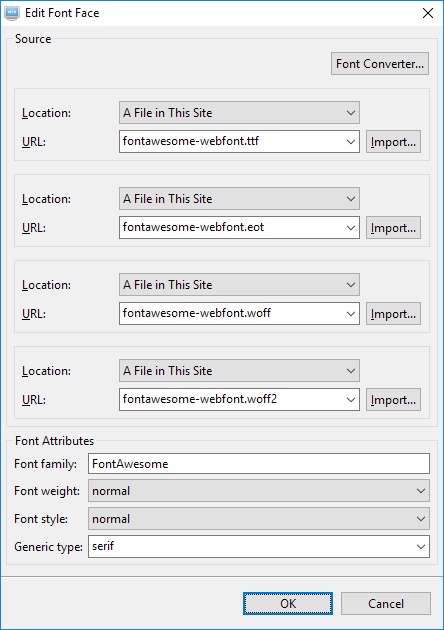Screen dimensions: 444x630
Task: Import a file for the woff source
Action: click(393, 313)
